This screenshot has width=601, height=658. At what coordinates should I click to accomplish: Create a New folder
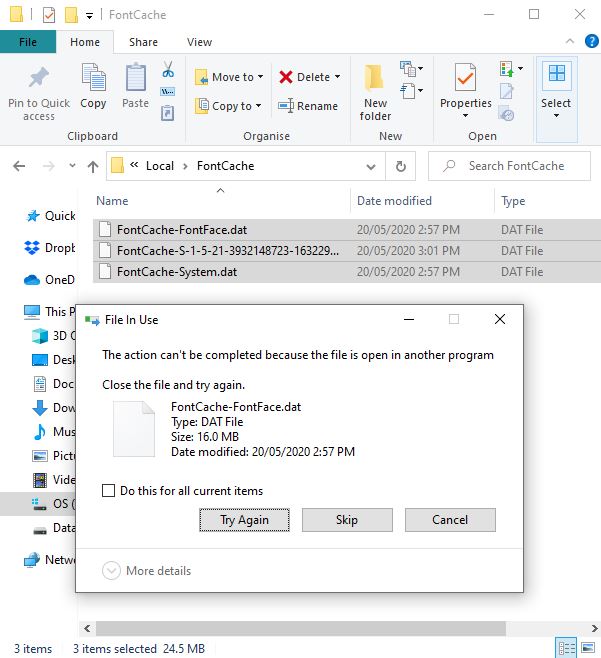click(x=375, y=93)
